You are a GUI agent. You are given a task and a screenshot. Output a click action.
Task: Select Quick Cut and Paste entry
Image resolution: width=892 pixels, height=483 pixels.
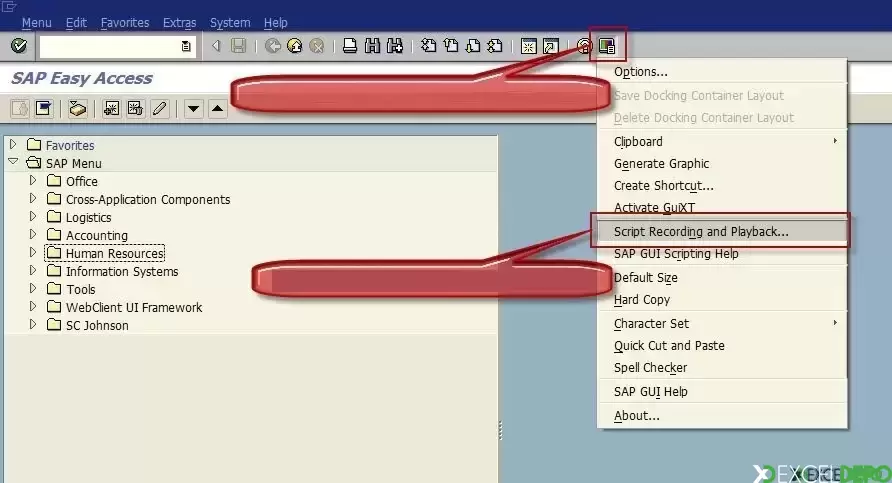(722, 345)
